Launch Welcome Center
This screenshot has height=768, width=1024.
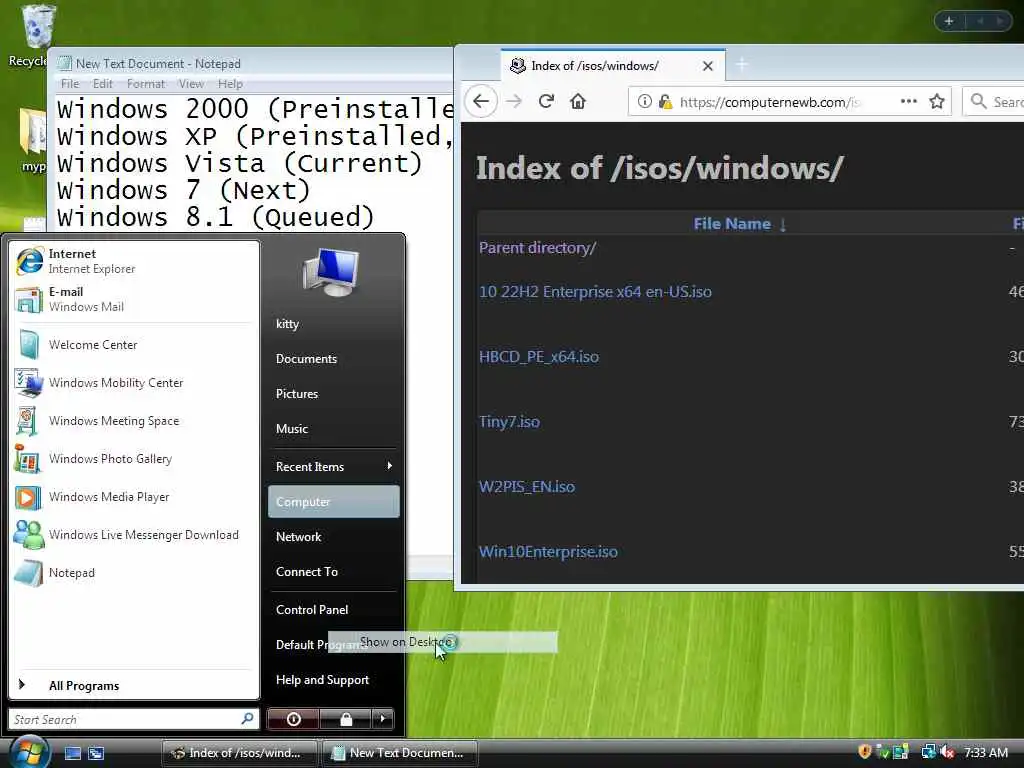(134, 345)
